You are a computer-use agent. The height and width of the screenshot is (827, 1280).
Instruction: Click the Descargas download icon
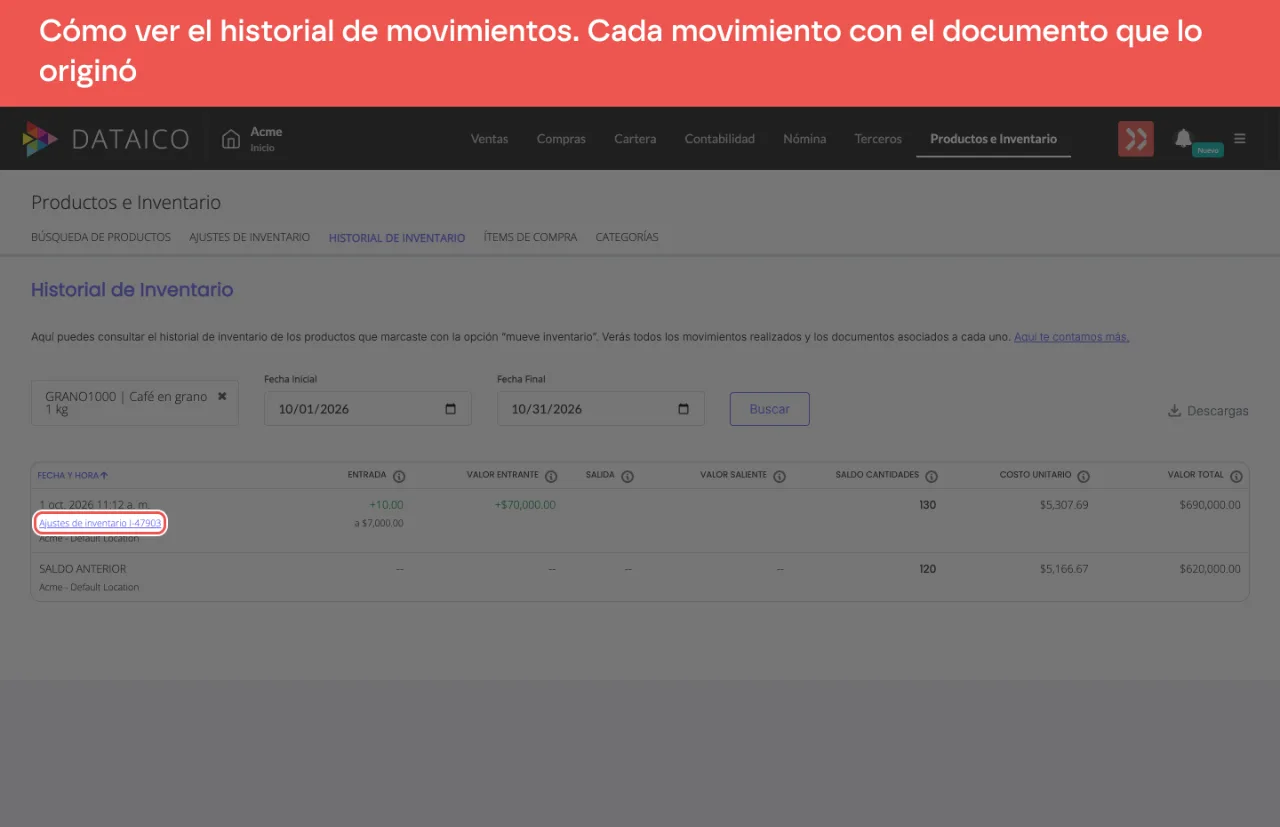coord(1174,410)
